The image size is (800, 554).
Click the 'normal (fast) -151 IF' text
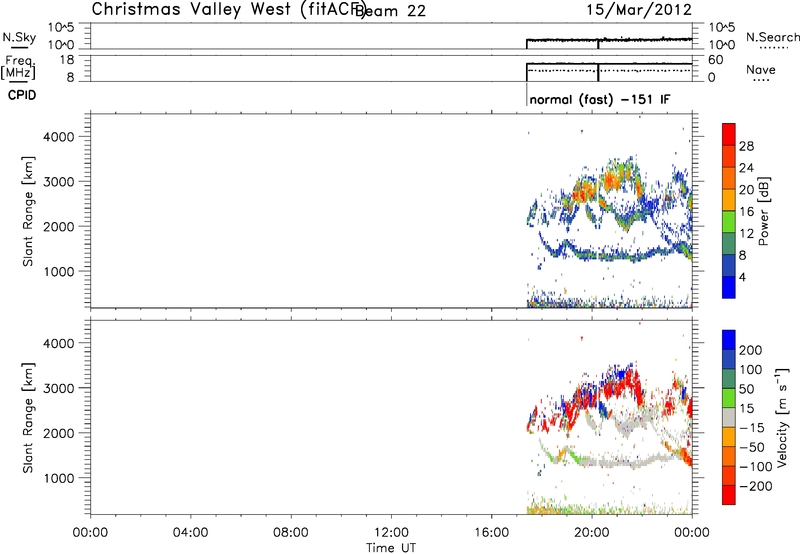(599, 99)
